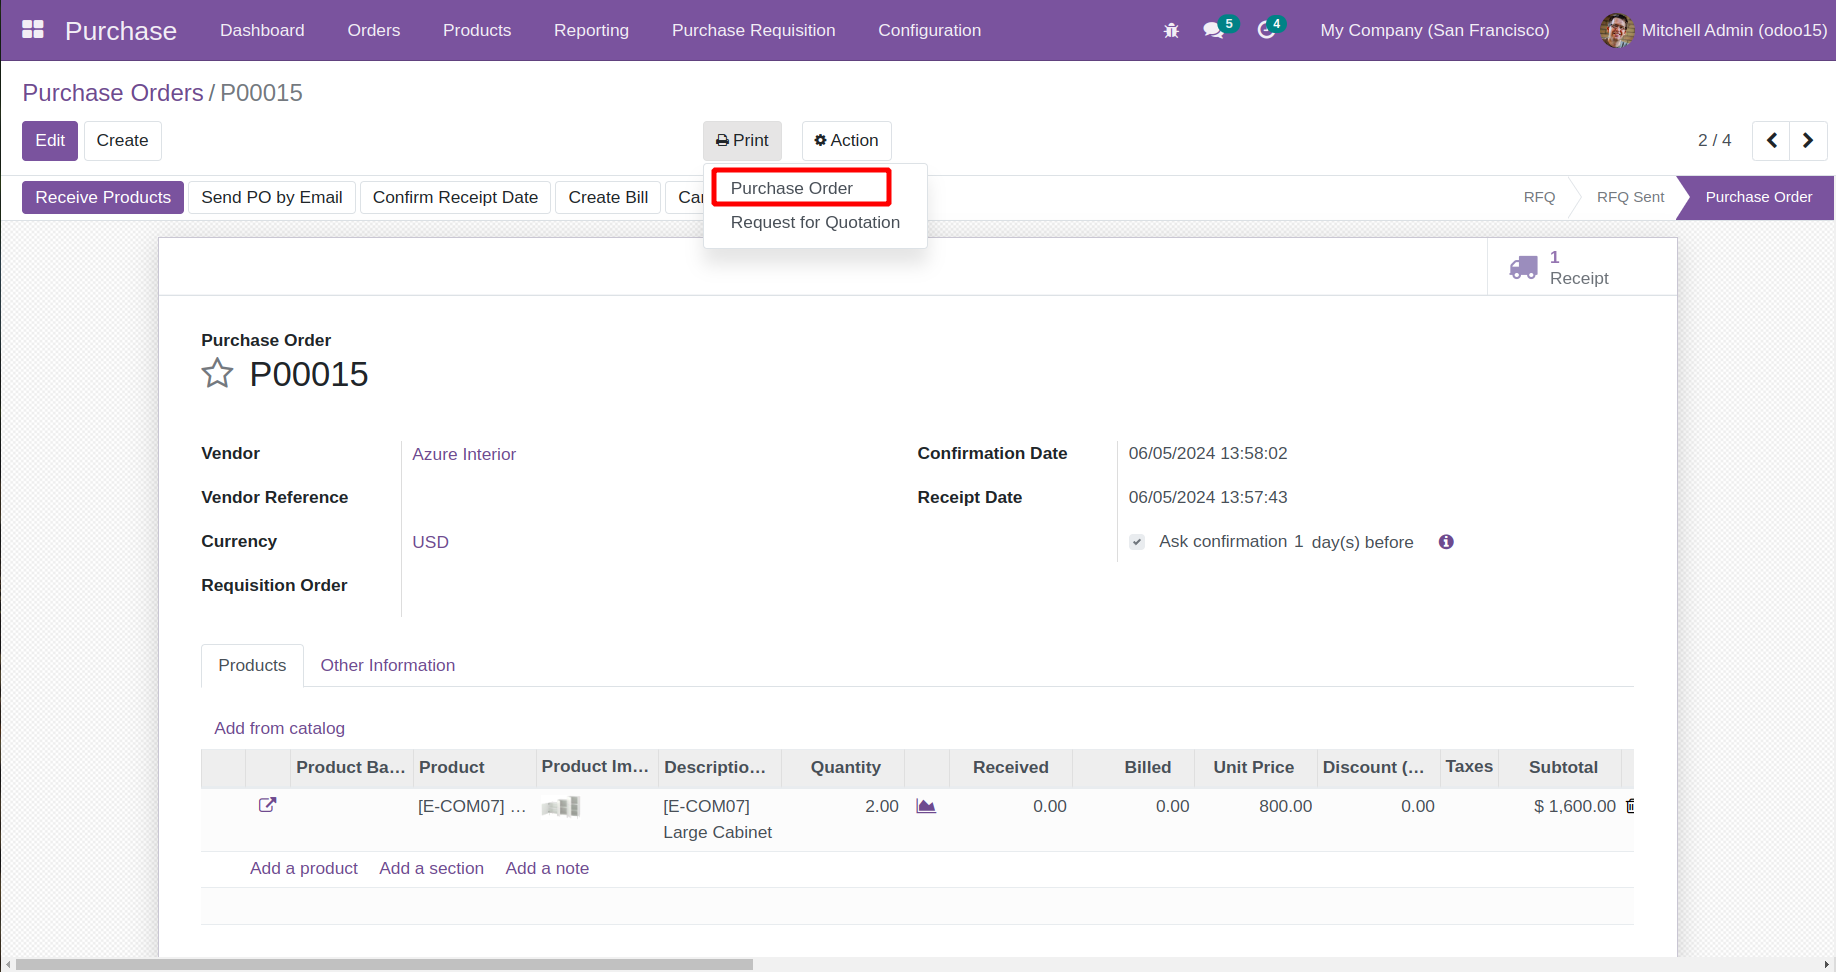Viewport: 1836px width, 972px height.
Task: Click the Create Bill button
Action: tap(608, 198)
